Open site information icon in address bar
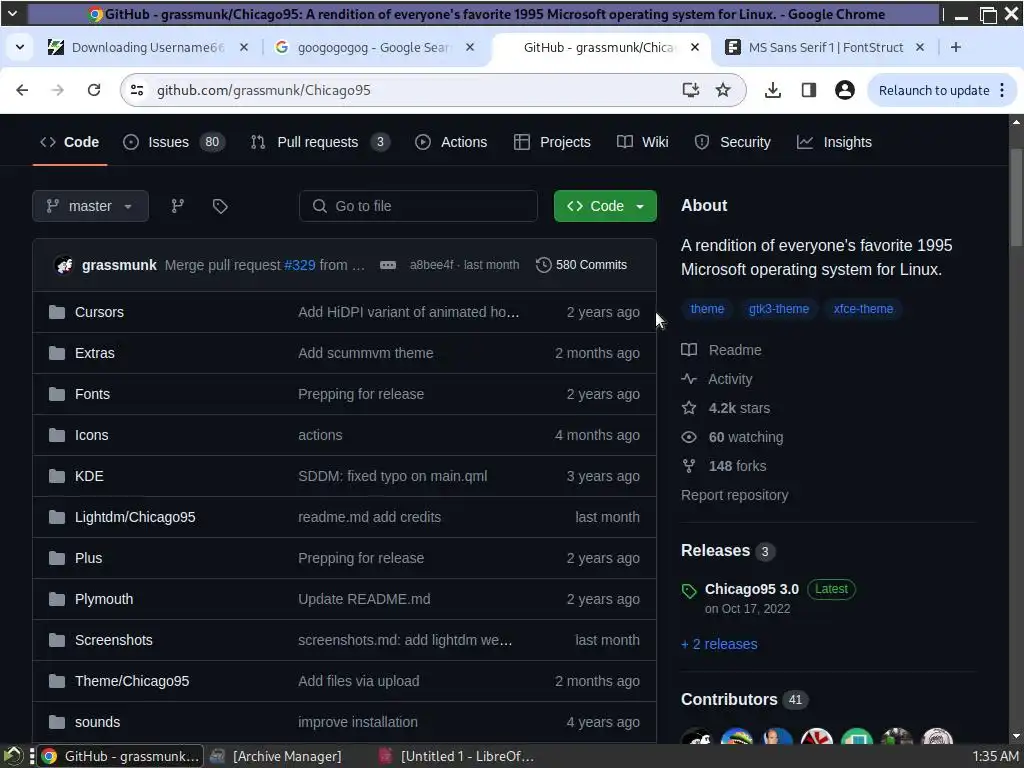1024x768 pixels. [137, 90]
